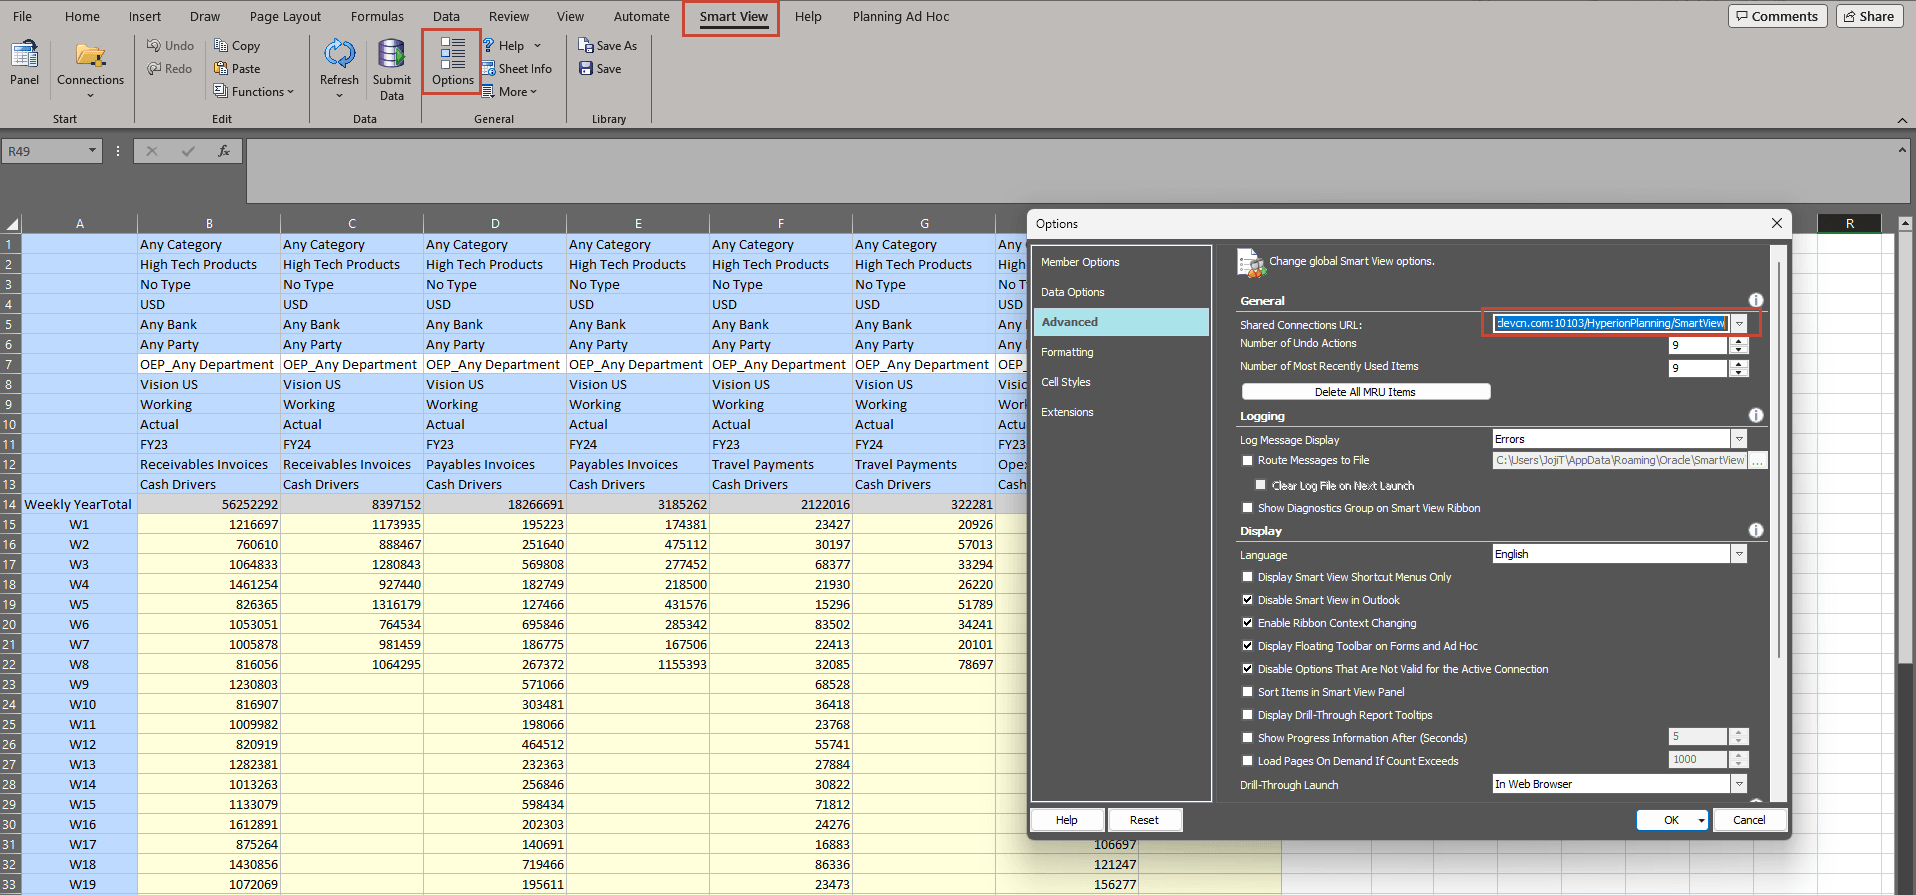This screenshot has height=895, width=1916.
Task: Select Member Options in Options sidebar
Action: coord(1080,262)
